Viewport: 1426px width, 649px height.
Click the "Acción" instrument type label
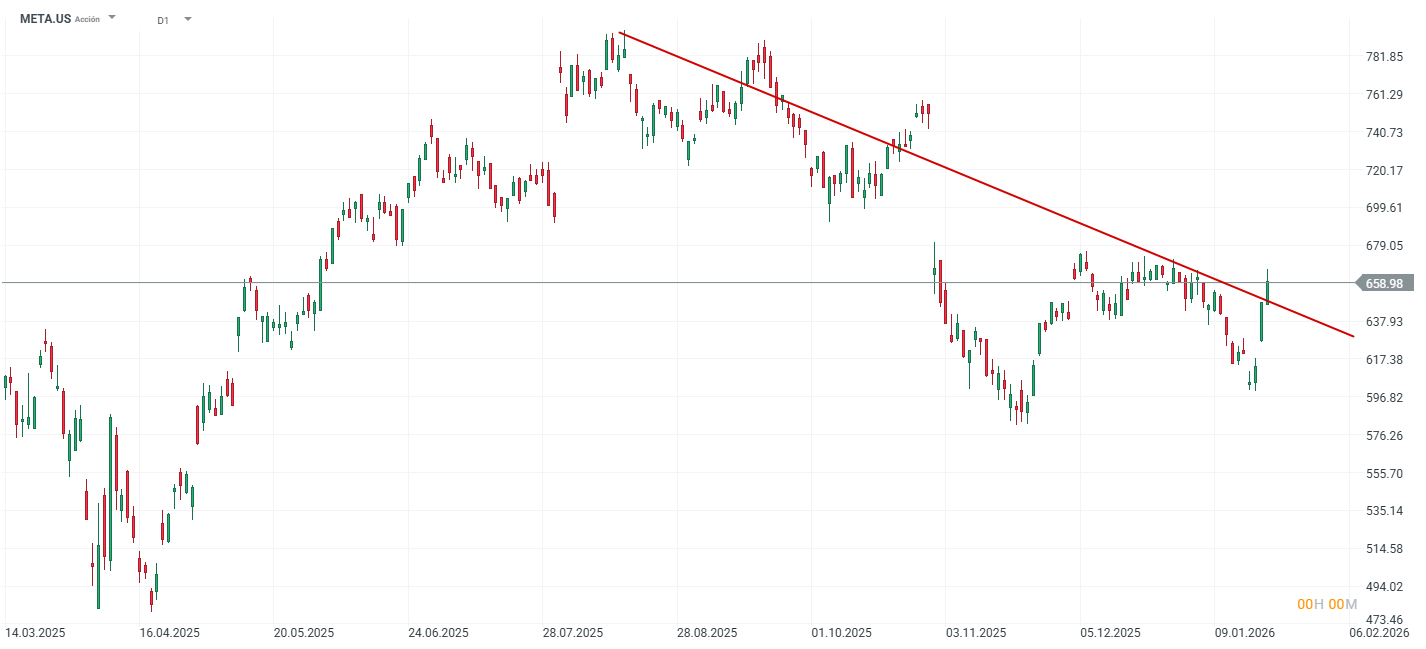click(x=87, y=20)
